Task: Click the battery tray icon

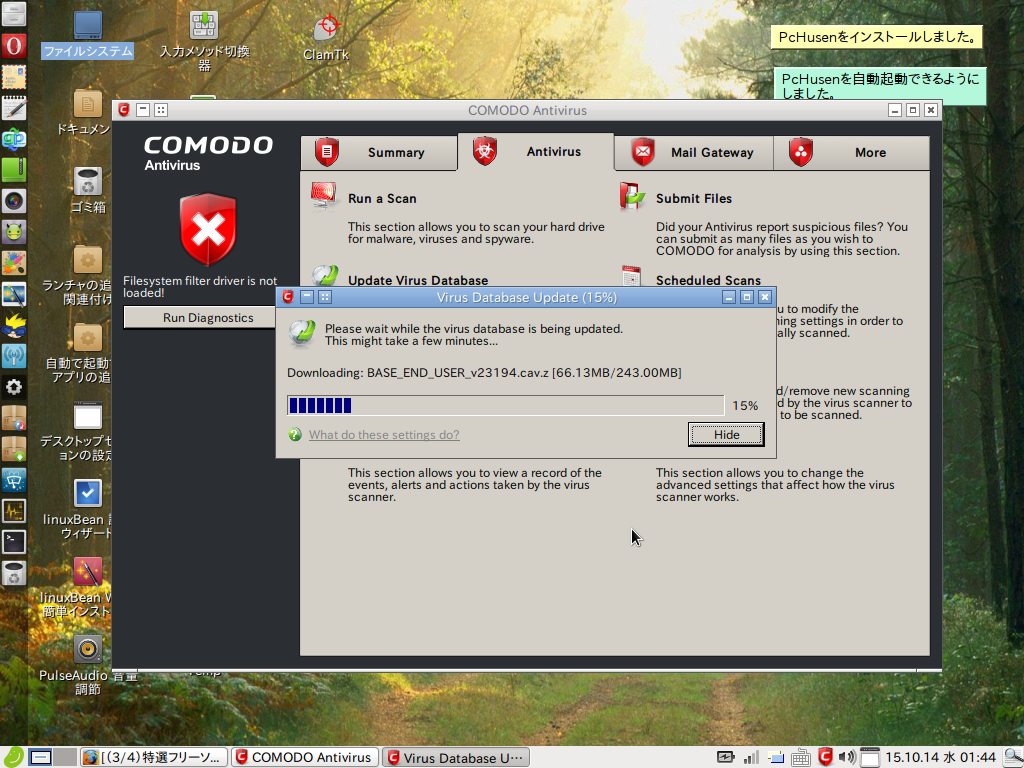Action: click(726, 758)
